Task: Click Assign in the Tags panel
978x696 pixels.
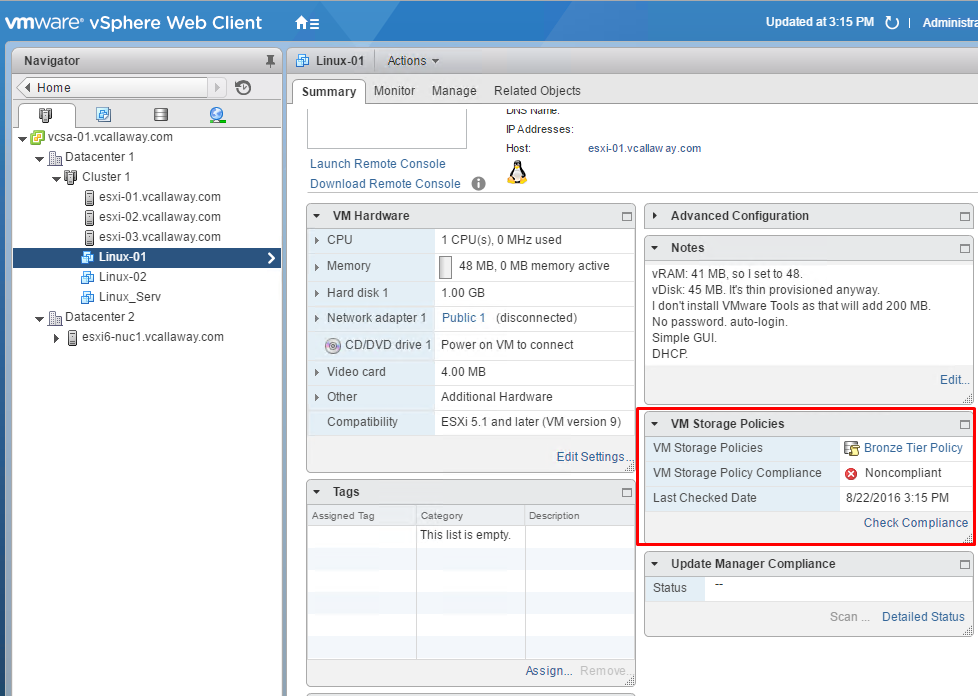Action: pyautogui.click(x=548, y=671)
